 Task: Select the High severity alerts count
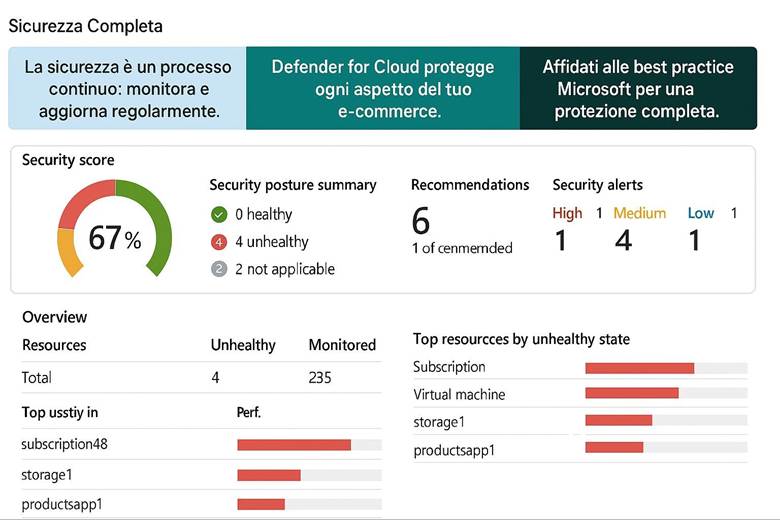click(561, 240)
